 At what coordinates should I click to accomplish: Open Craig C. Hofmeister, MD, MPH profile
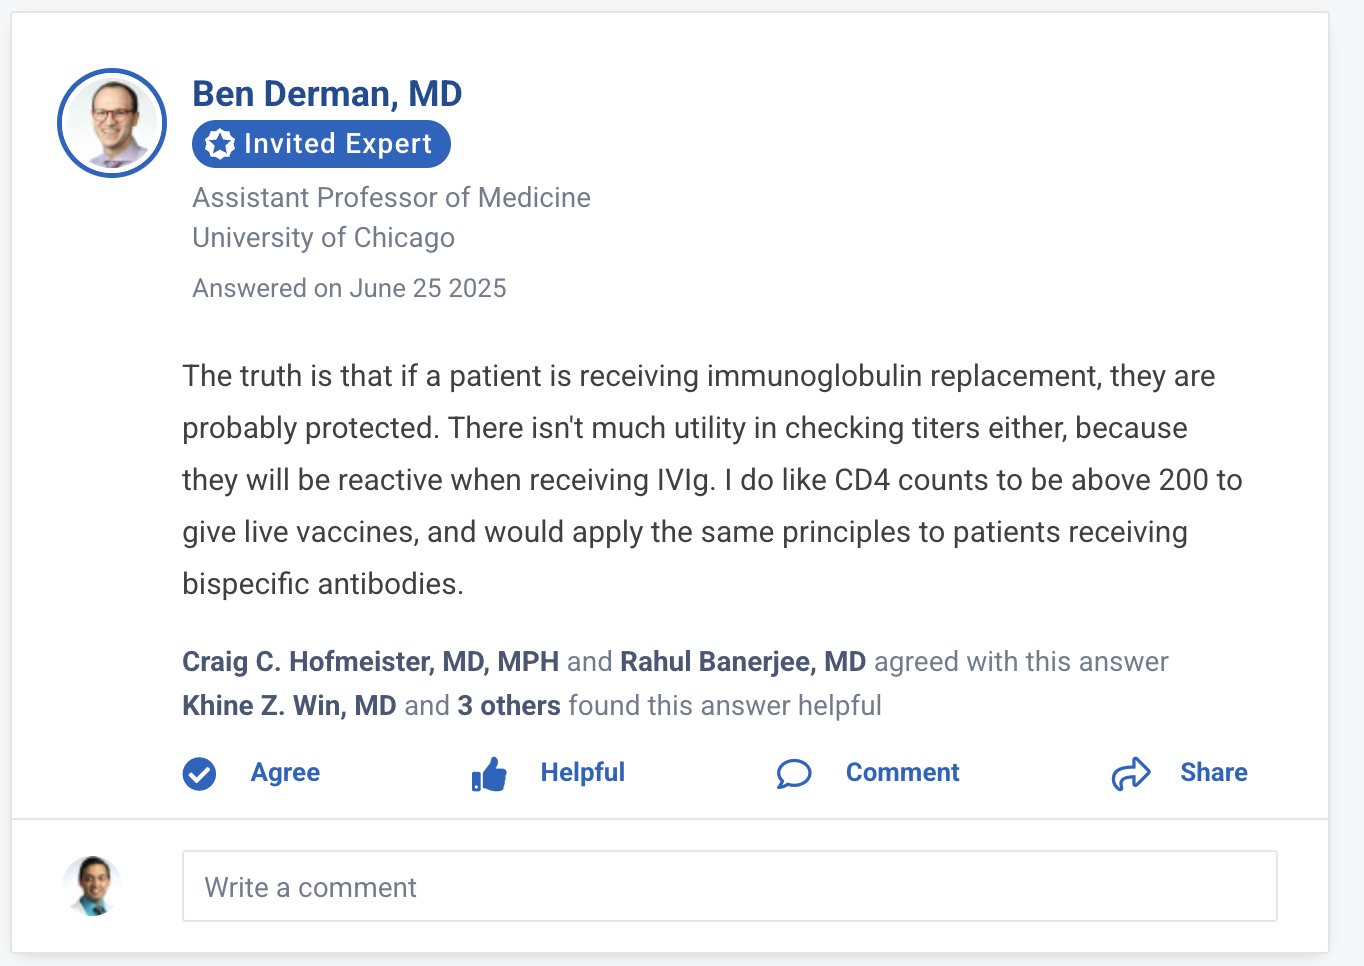click(371, 662)
